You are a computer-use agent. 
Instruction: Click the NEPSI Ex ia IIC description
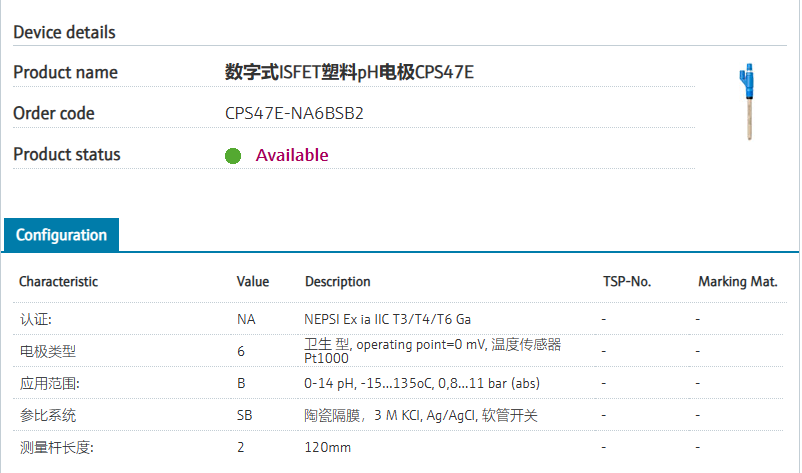pos(387,319)
